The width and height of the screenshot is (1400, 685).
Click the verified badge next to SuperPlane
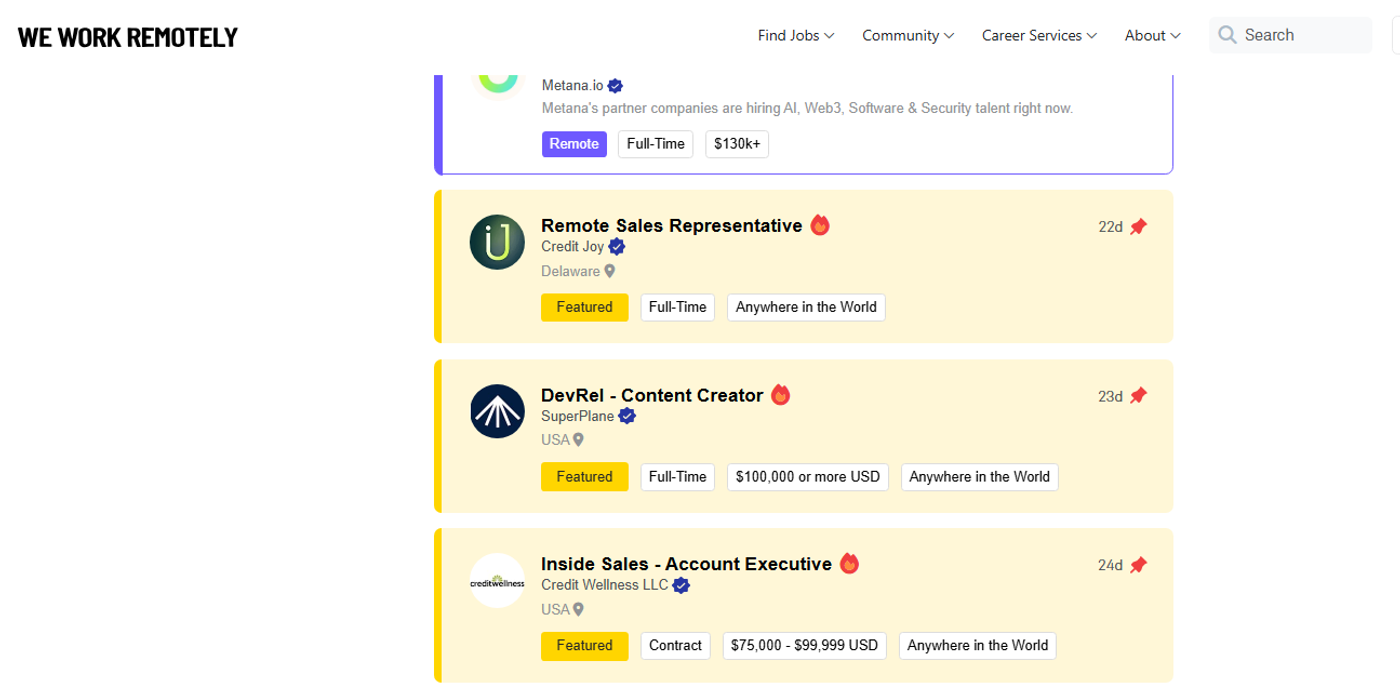click(627, 416)
